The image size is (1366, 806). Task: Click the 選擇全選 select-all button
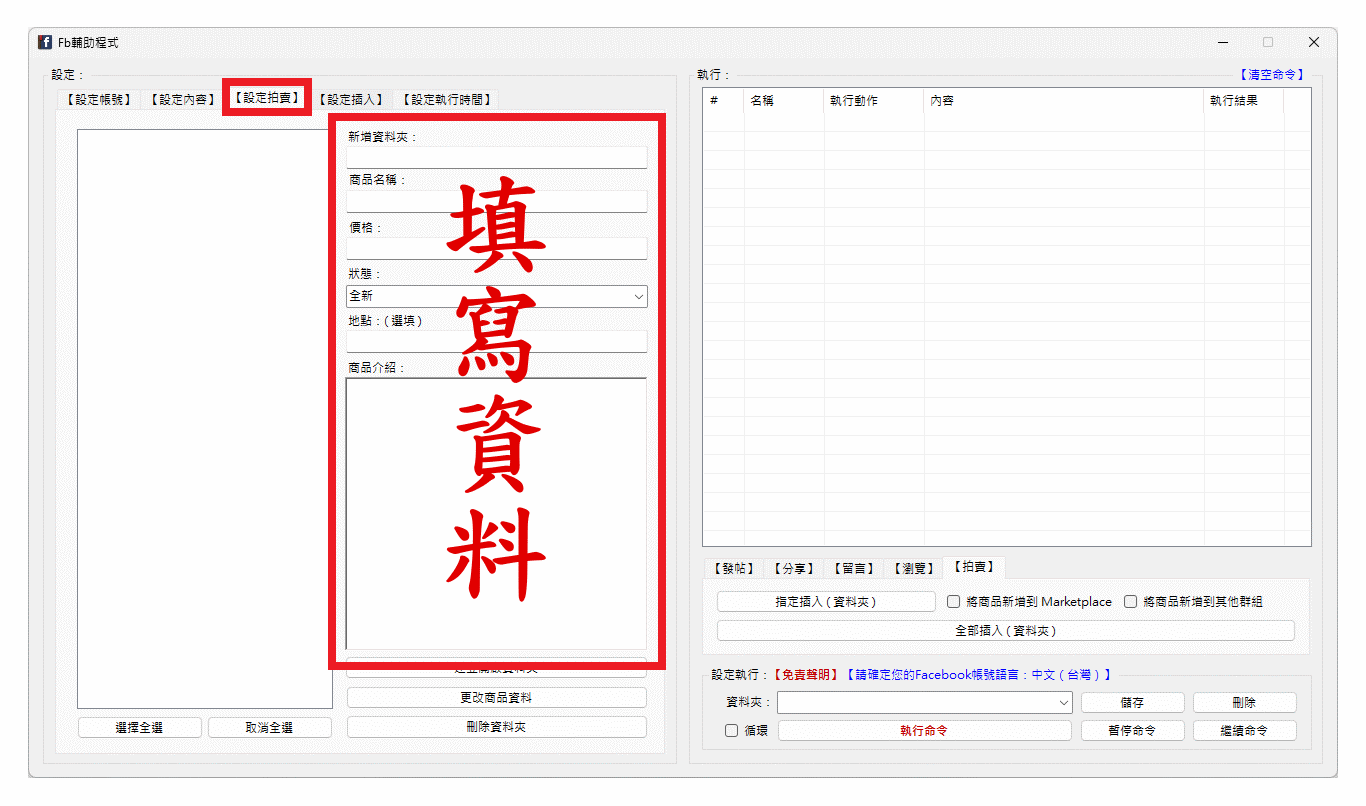point(139,726)
